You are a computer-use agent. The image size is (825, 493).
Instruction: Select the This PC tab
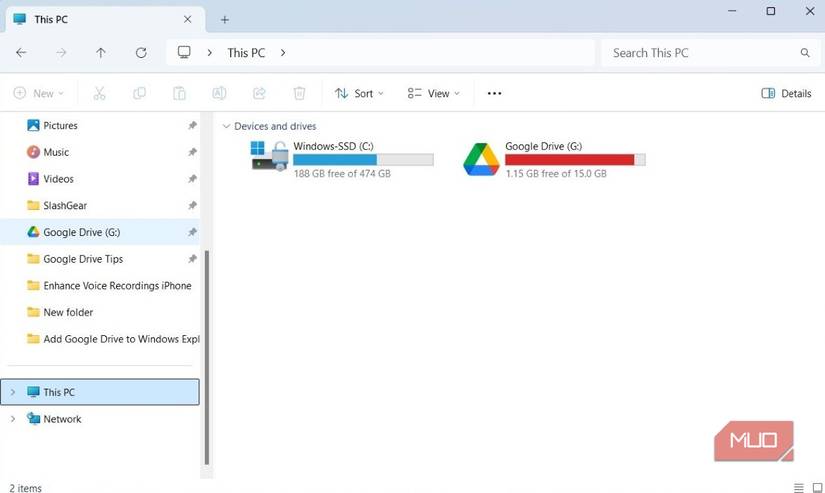tap(105, 19)
